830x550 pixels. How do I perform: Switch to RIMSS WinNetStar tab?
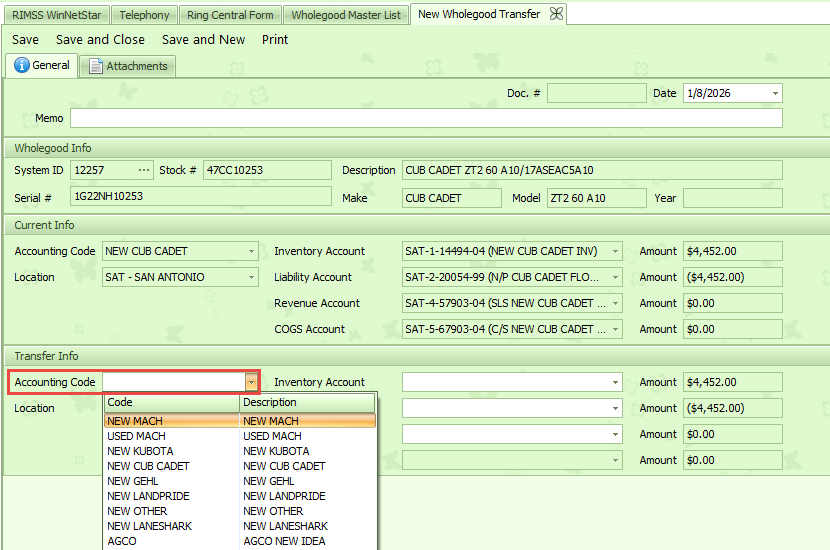[57, 15]
